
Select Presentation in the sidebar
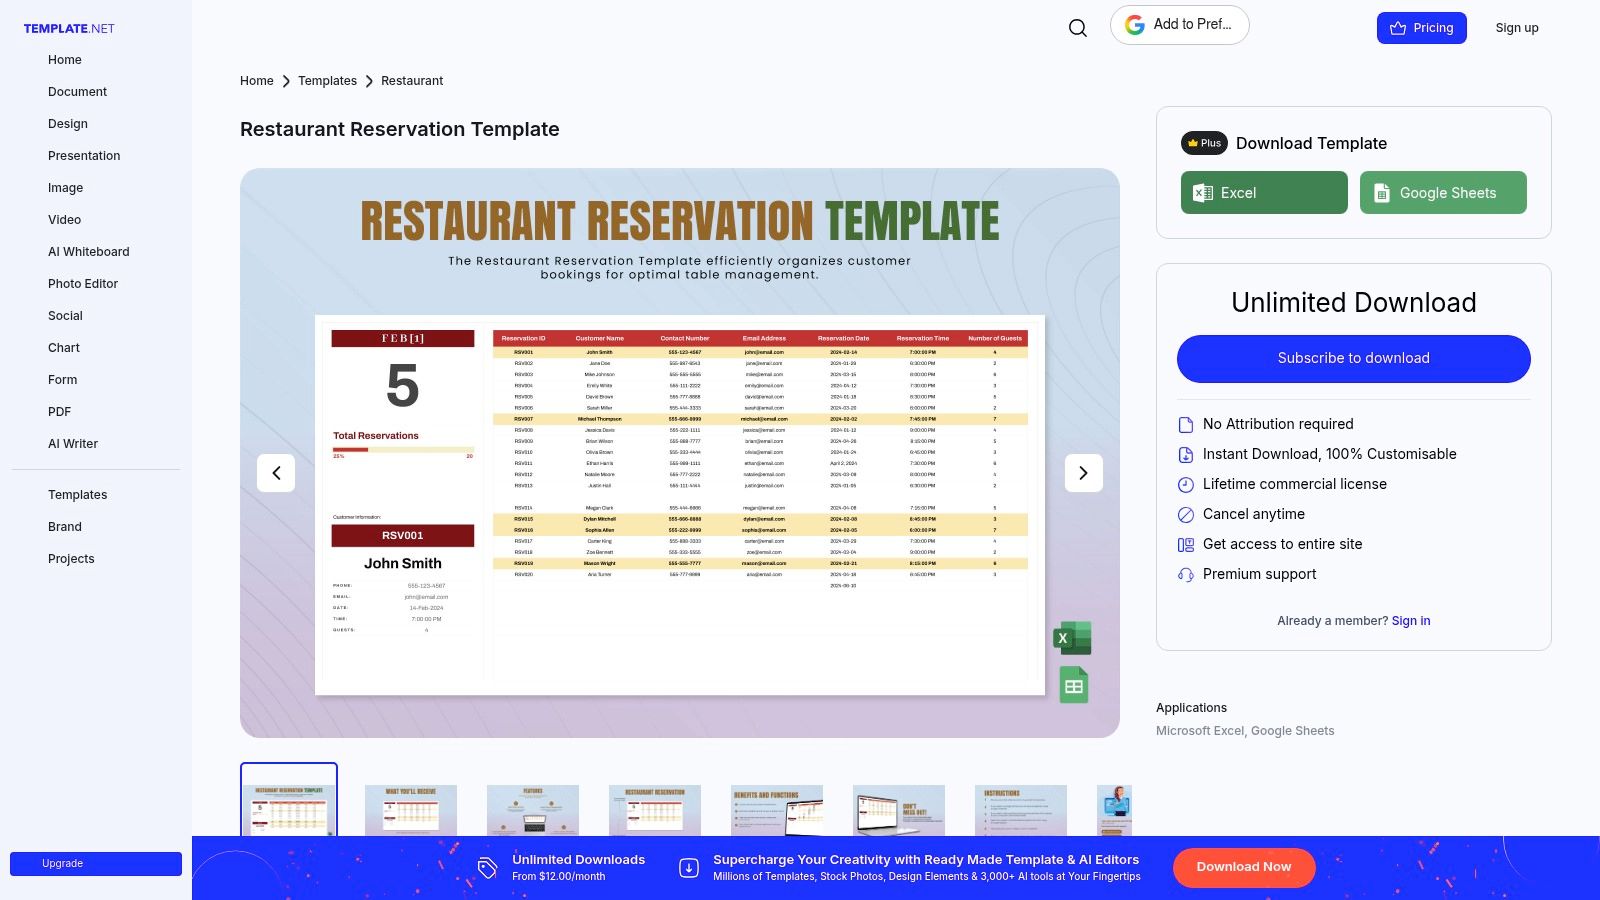(84, 156)
